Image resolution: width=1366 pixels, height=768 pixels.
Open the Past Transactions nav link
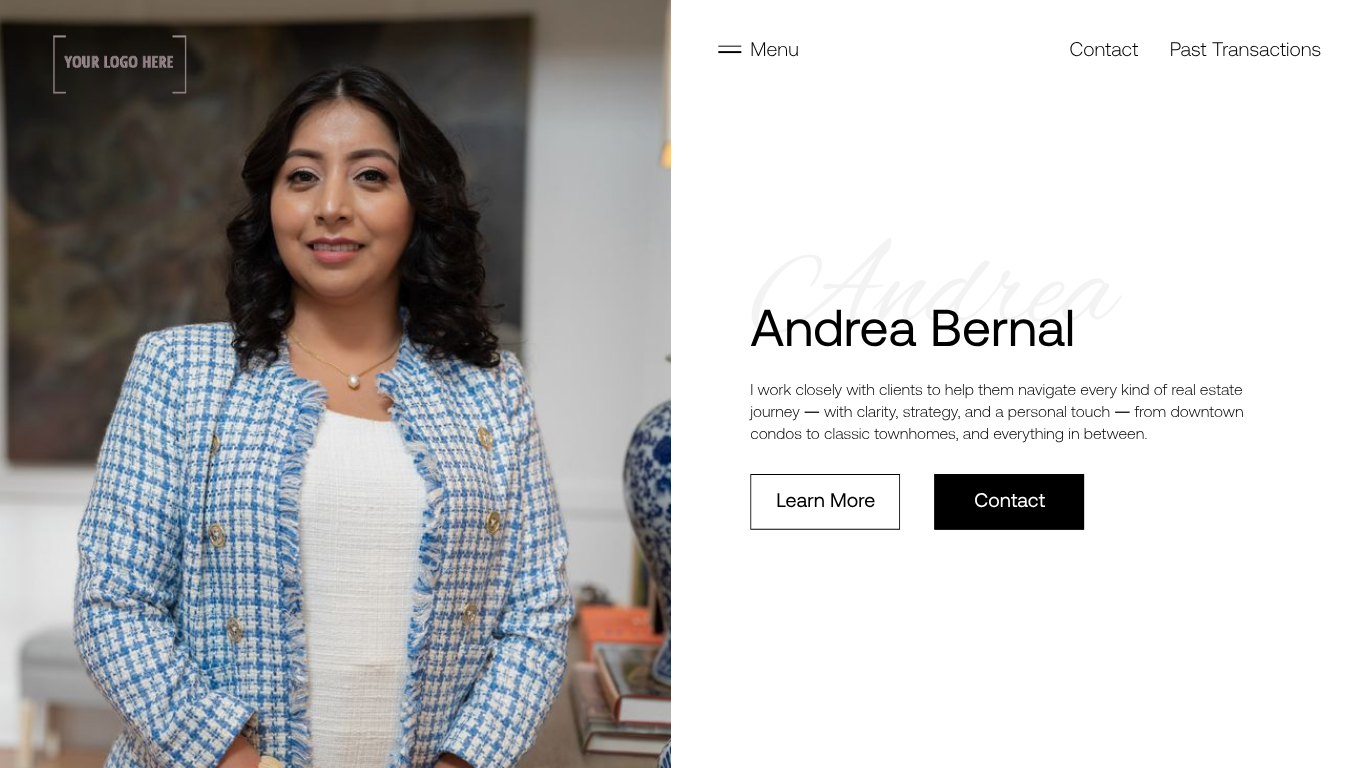click(x=1245, y=50)
